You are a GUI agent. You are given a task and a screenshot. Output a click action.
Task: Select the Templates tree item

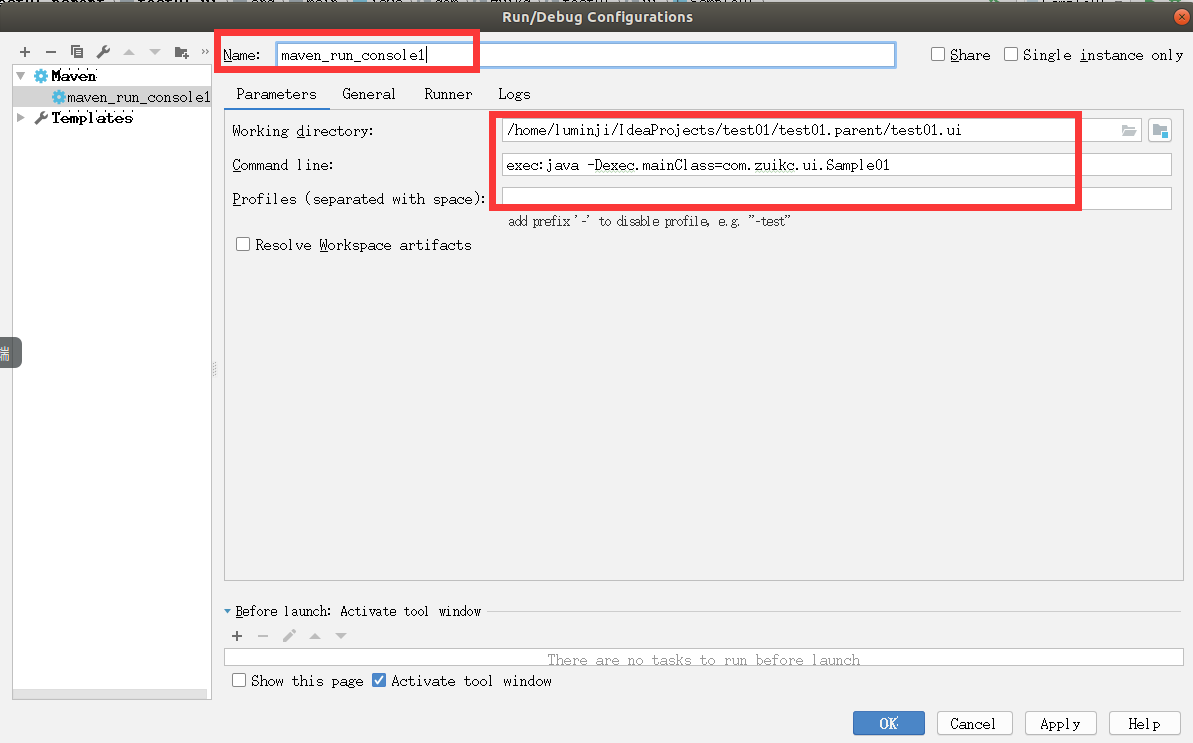[x=92, y=117]
